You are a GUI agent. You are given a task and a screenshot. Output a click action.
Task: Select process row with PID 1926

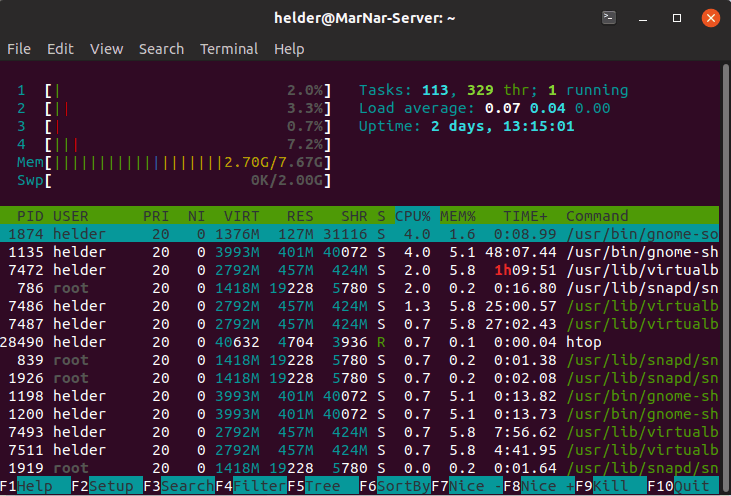coord(359,378)
